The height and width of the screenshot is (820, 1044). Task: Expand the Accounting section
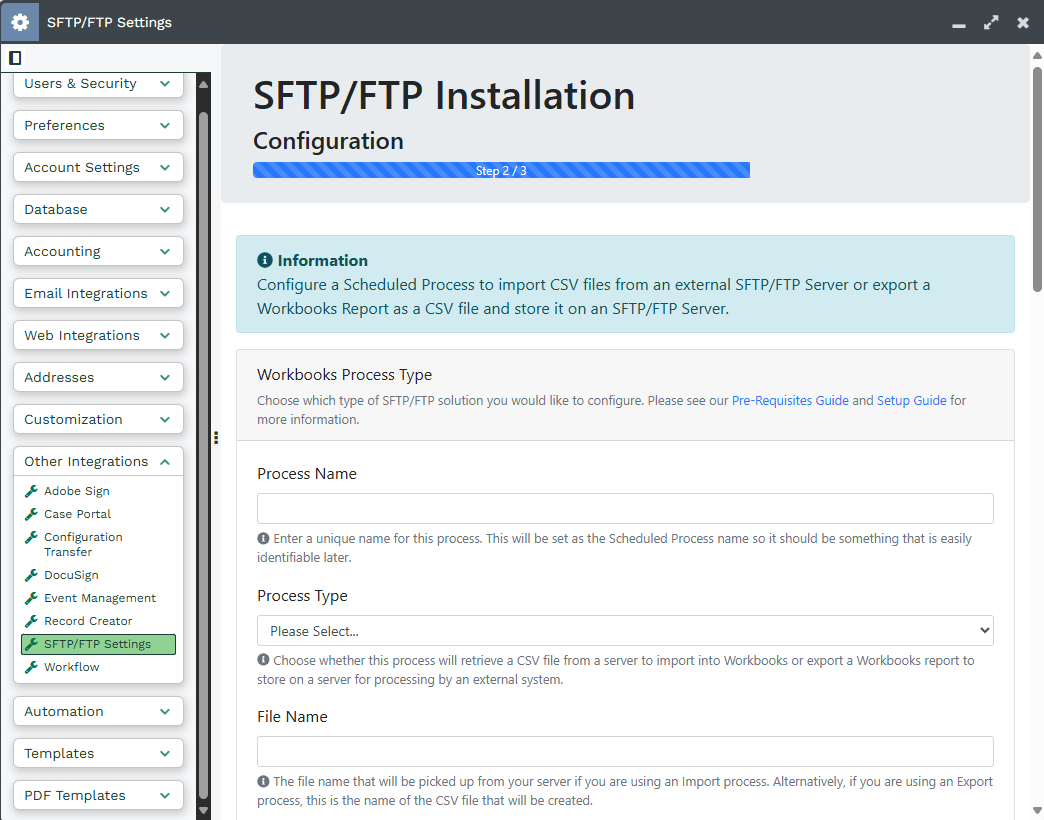(x=98, y=251)
